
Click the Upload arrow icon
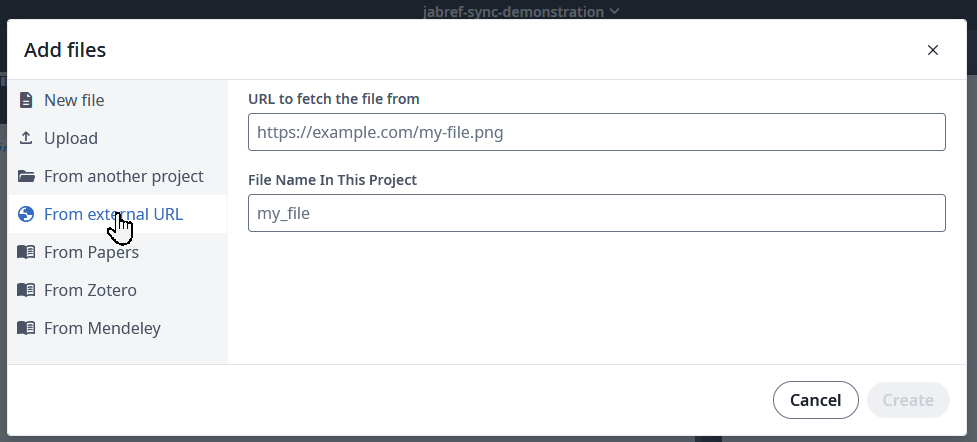coord(26,138)
